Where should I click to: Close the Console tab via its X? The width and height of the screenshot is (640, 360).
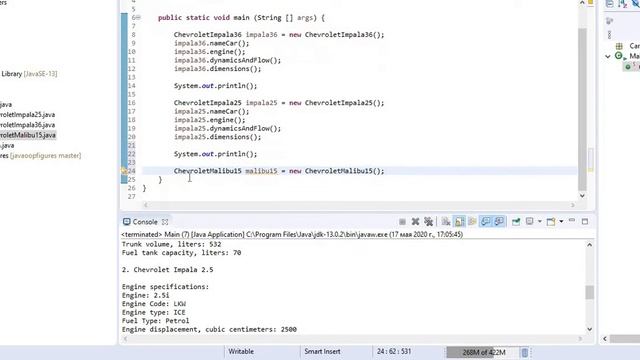point(165,222)
